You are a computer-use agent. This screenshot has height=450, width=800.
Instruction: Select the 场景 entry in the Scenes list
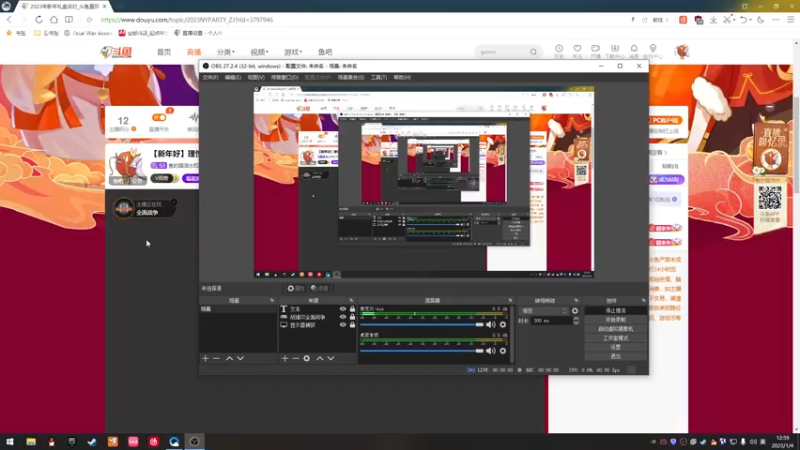pyautogui.click(x=238, y=309)
